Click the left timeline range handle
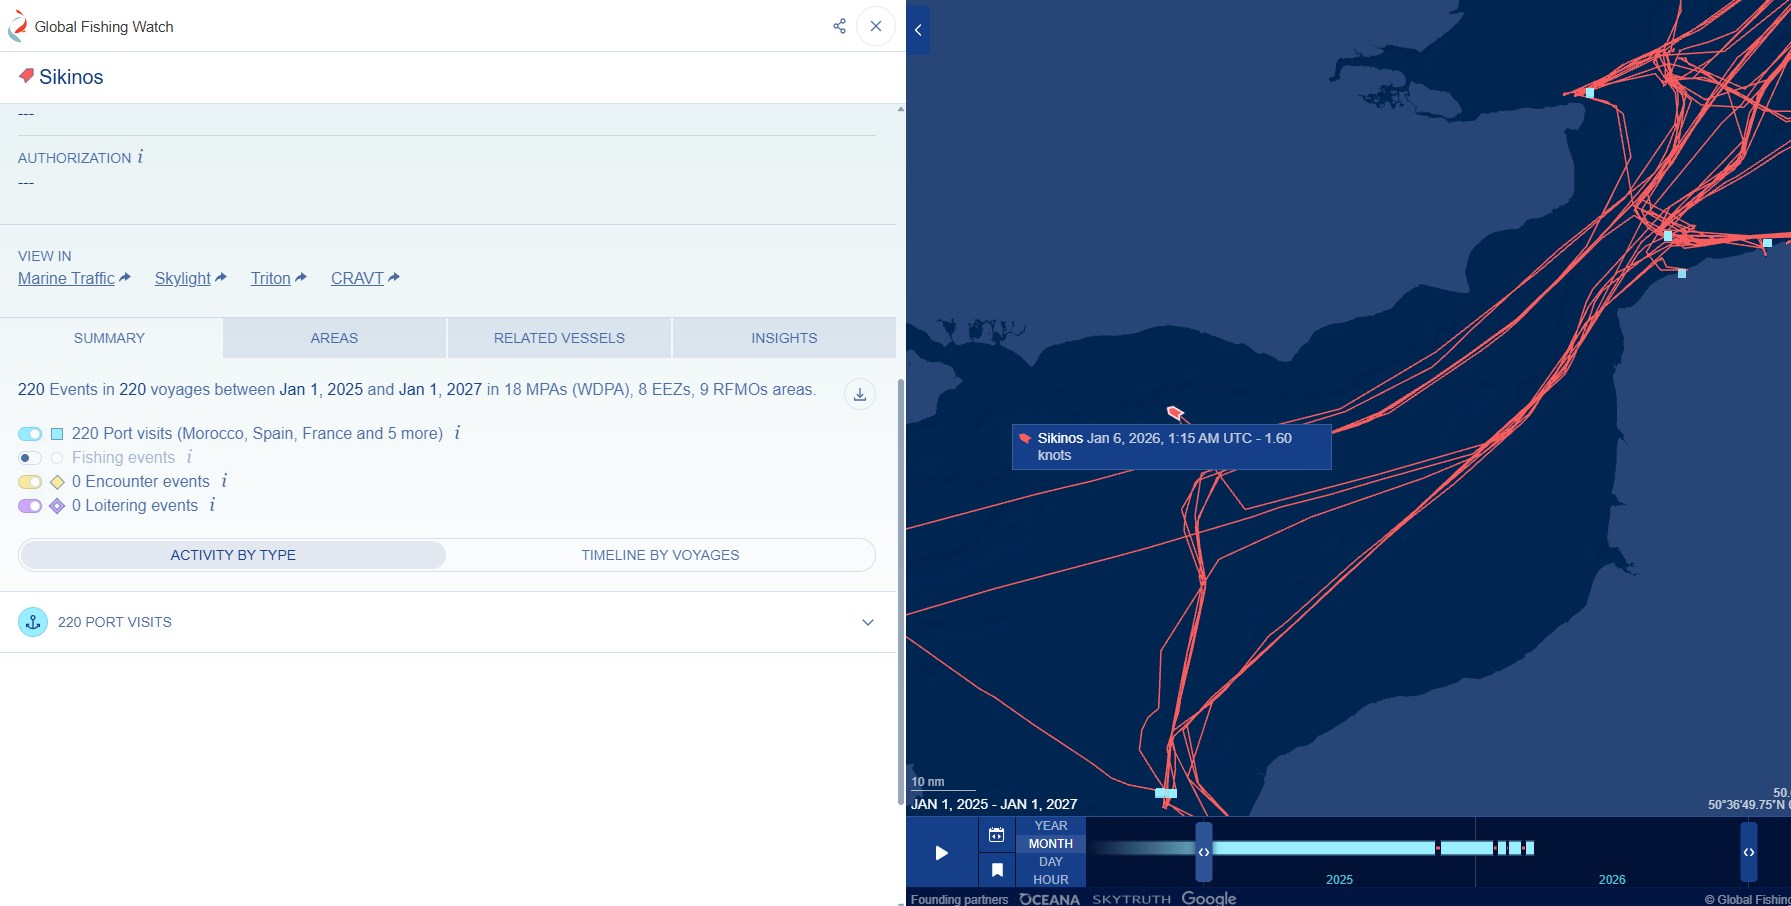 (1203, 852)
